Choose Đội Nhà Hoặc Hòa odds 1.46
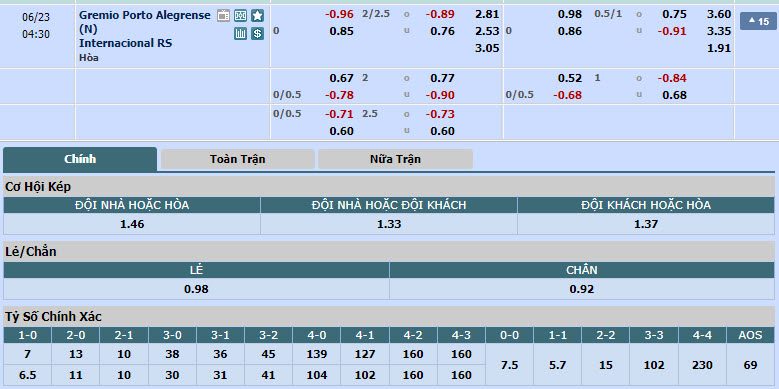 pos(132,224)
